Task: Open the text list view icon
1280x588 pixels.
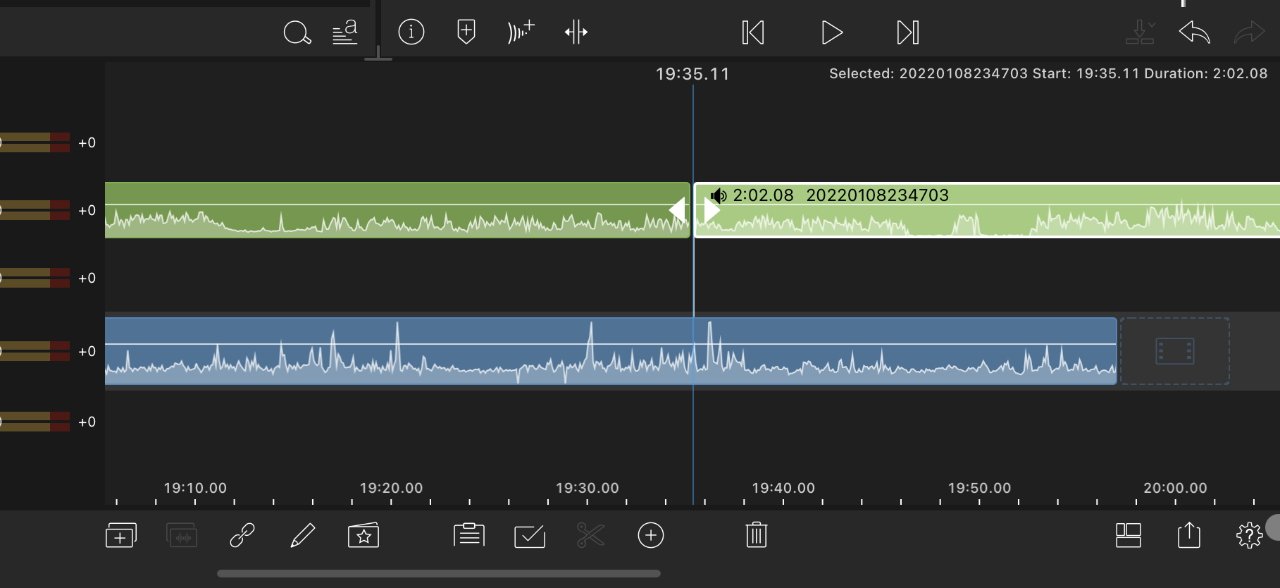Action: click(x=345, y=33)
